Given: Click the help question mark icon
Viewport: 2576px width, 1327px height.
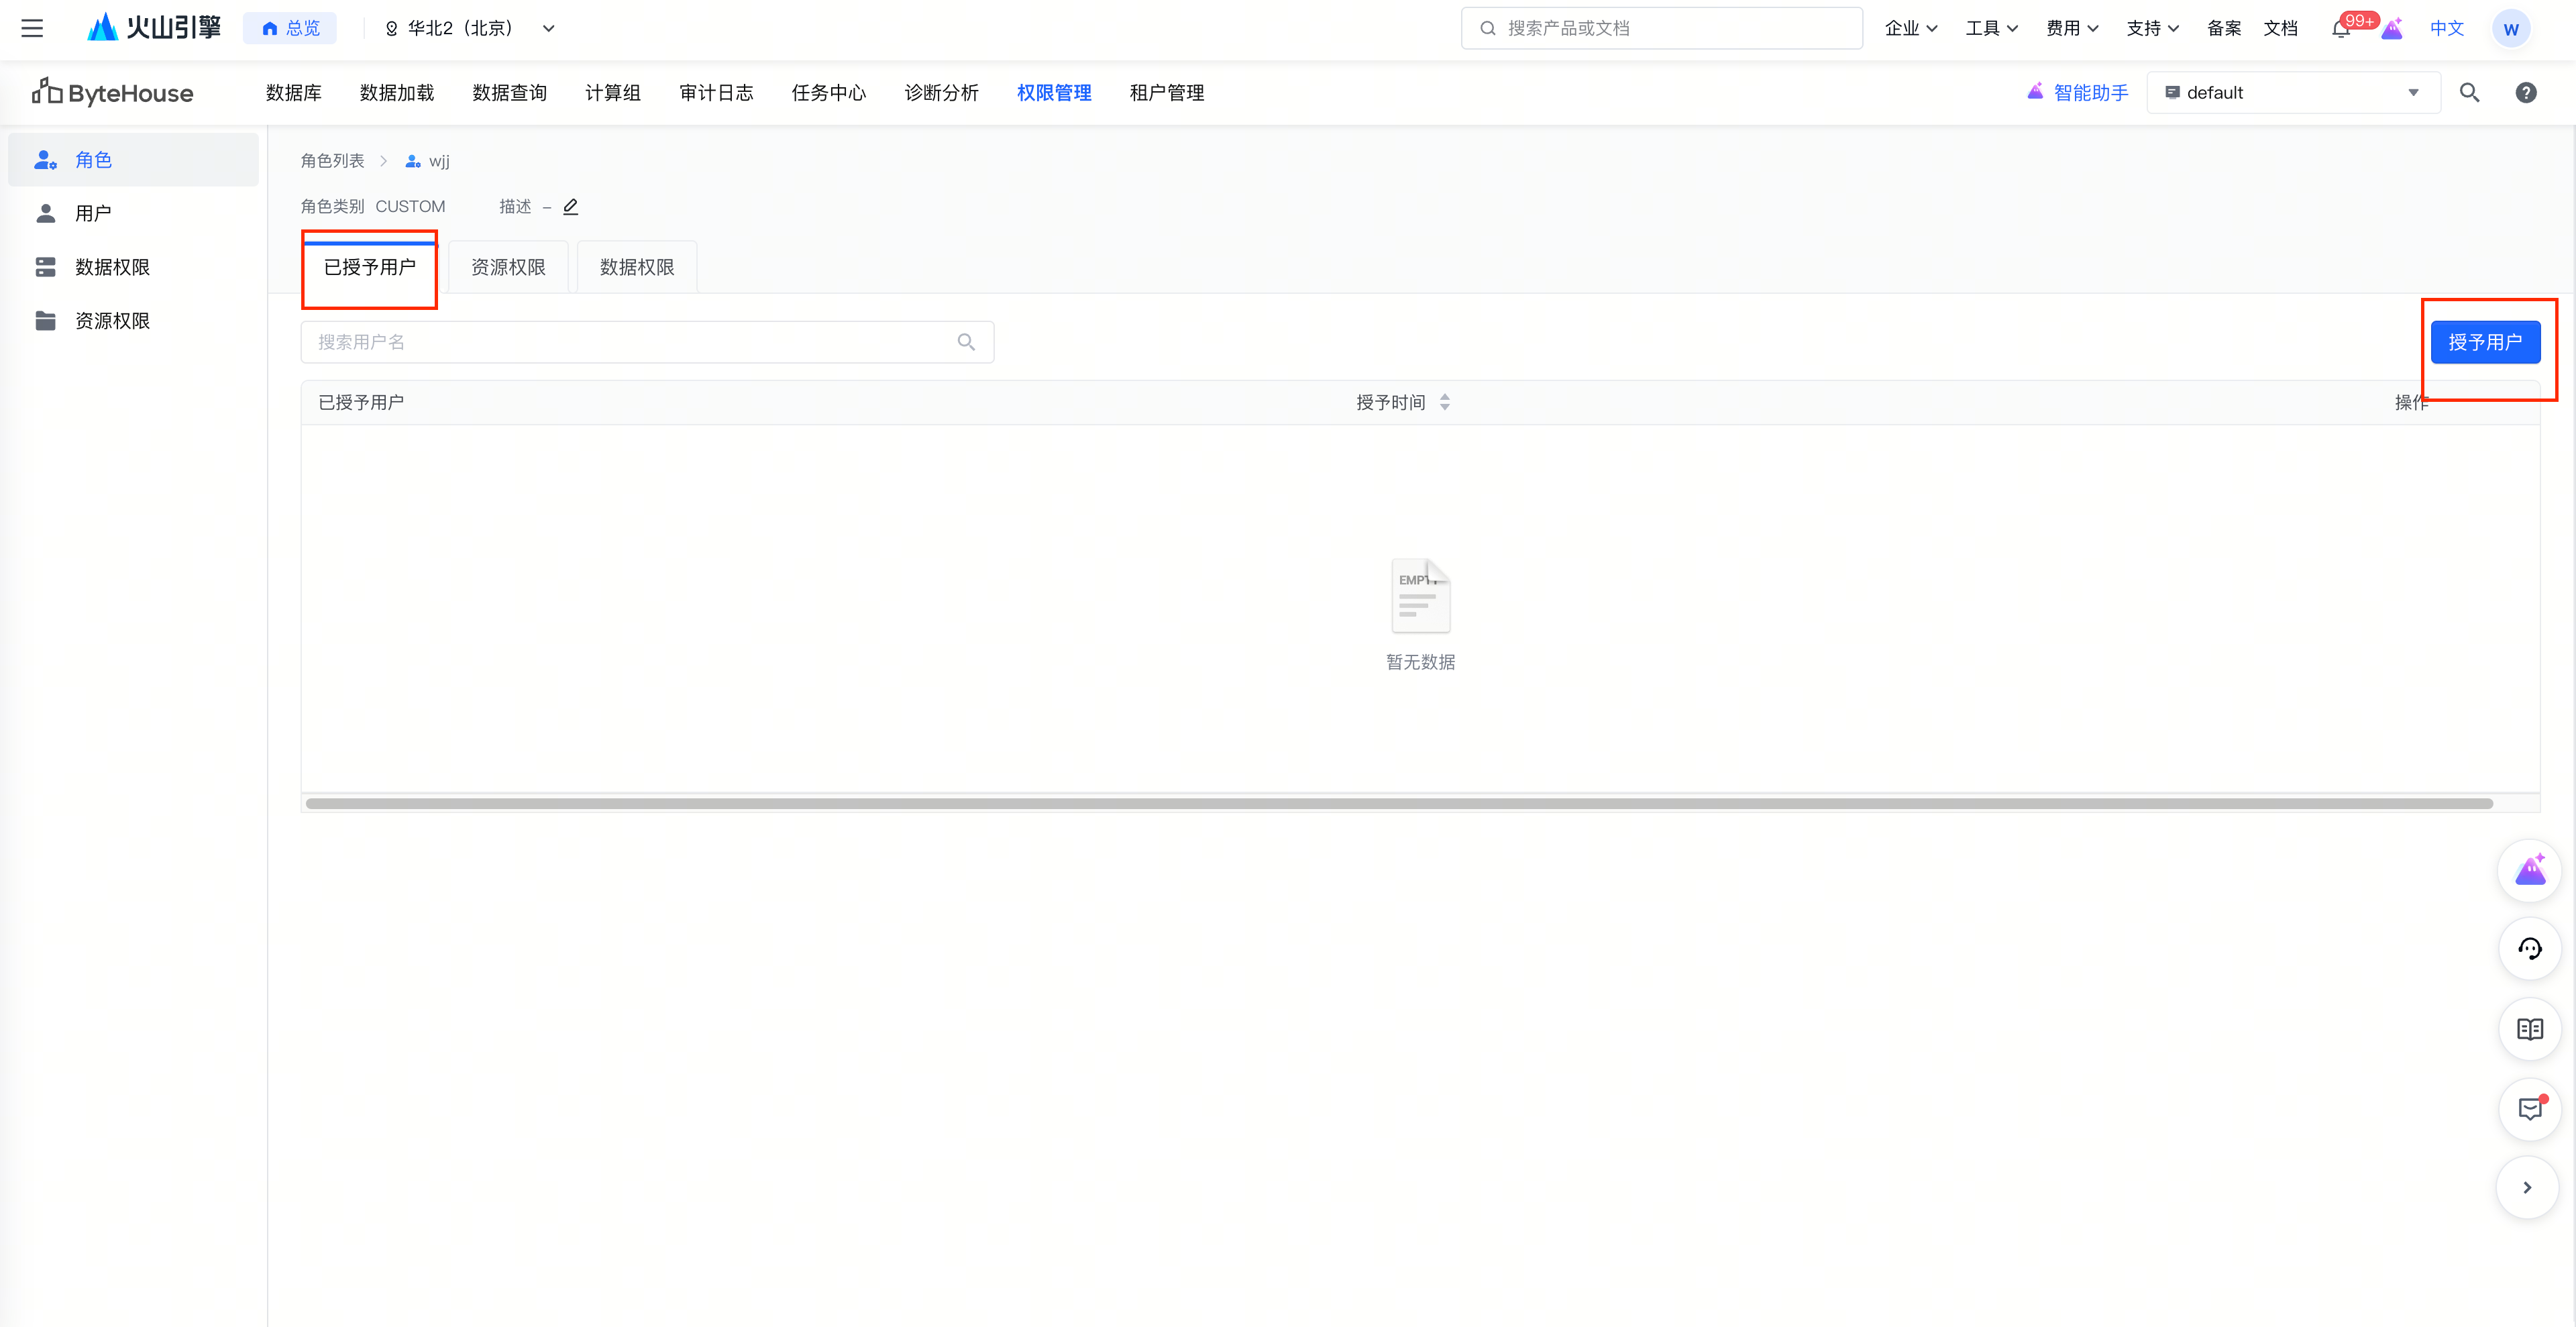Looking at the screenshot, I should [2525, 92].
